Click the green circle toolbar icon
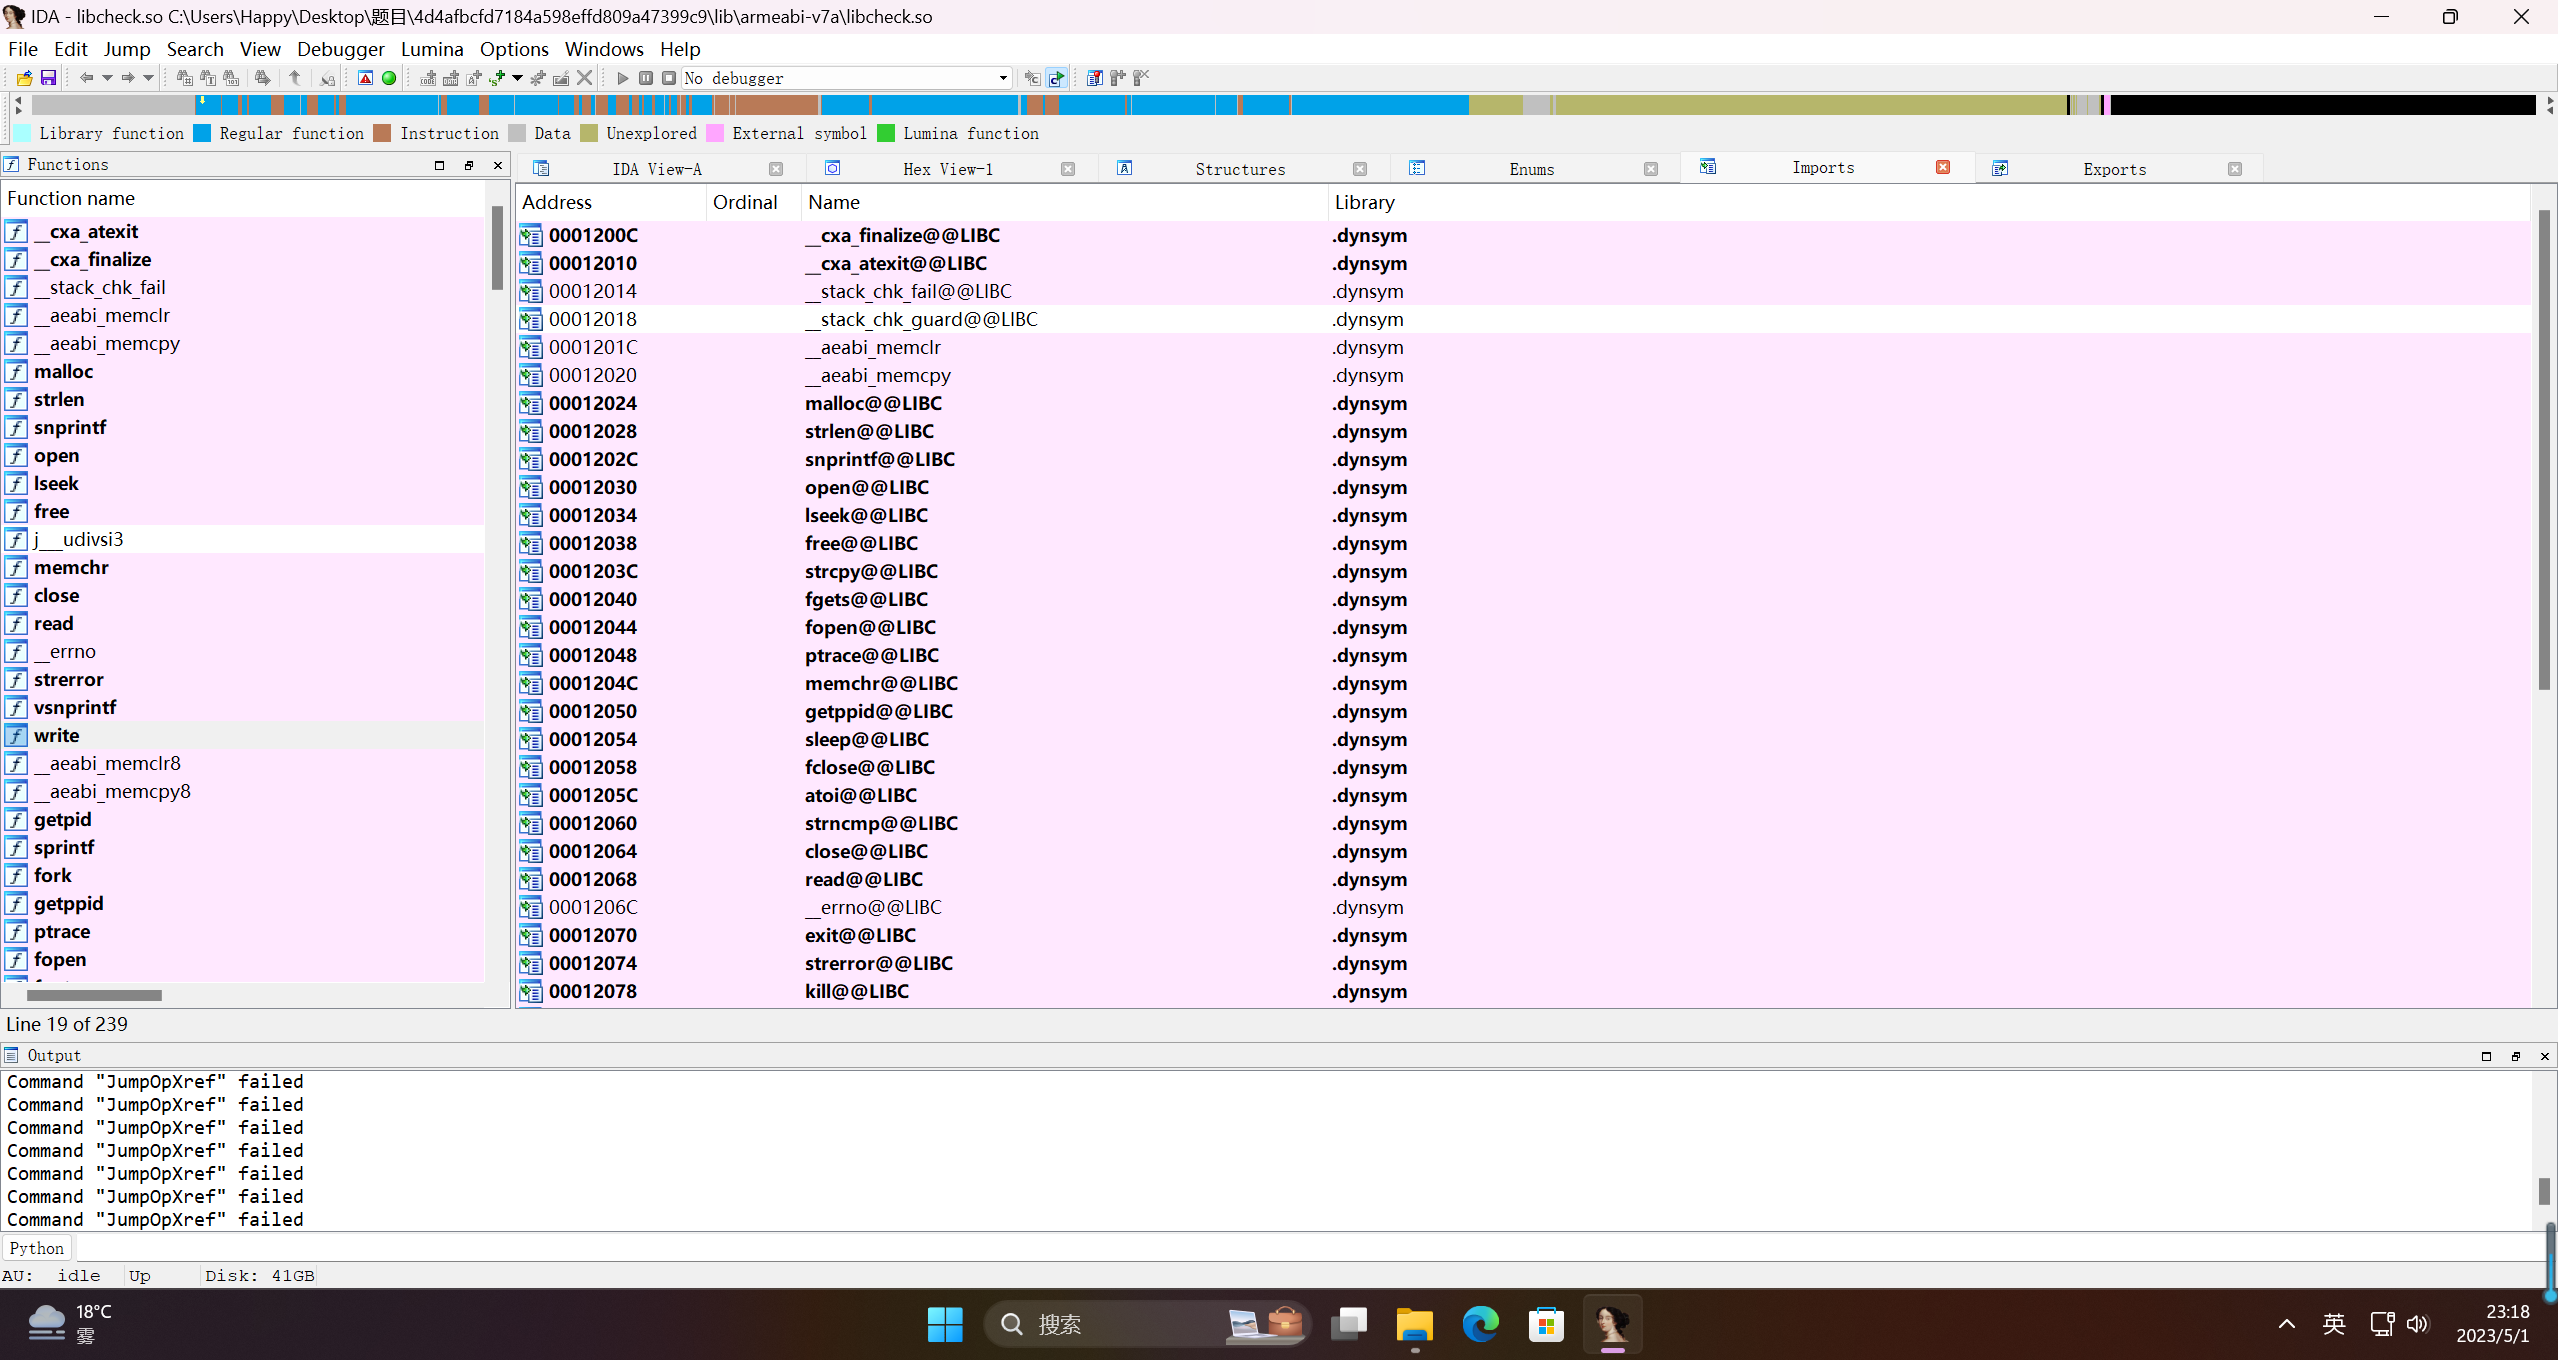Viewport: 2558px width, 1360px height. [389, 78]
